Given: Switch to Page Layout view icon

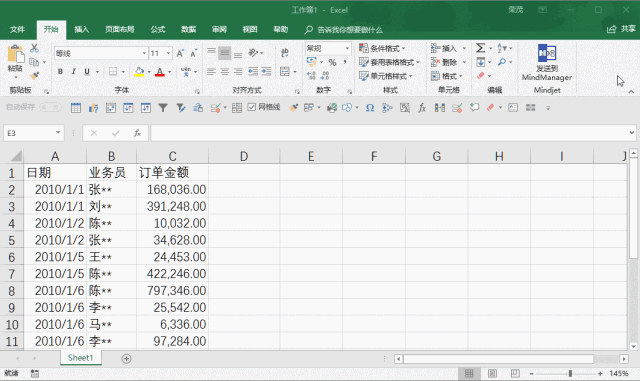Looking at the screenshot, I should (x=492, y=373).
